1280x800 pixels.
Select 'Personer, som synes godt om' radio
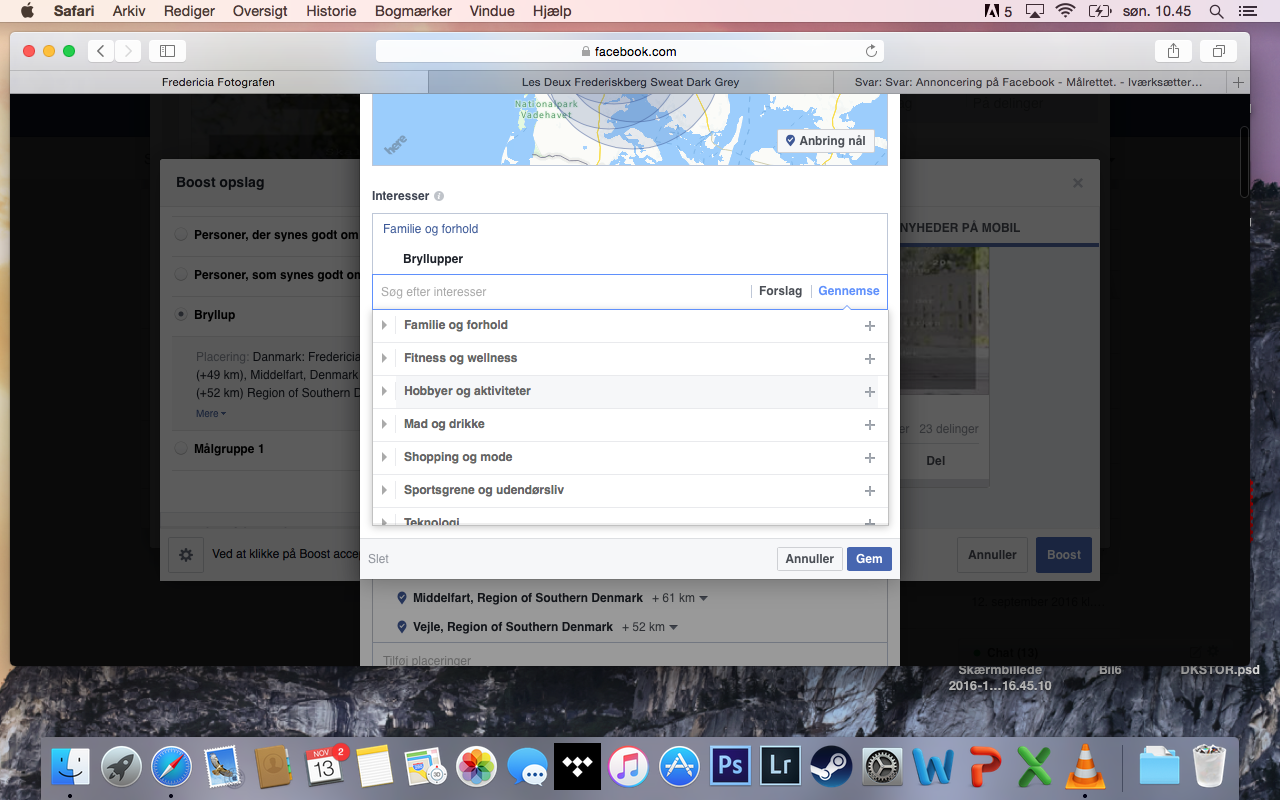(x=181, y=274)
